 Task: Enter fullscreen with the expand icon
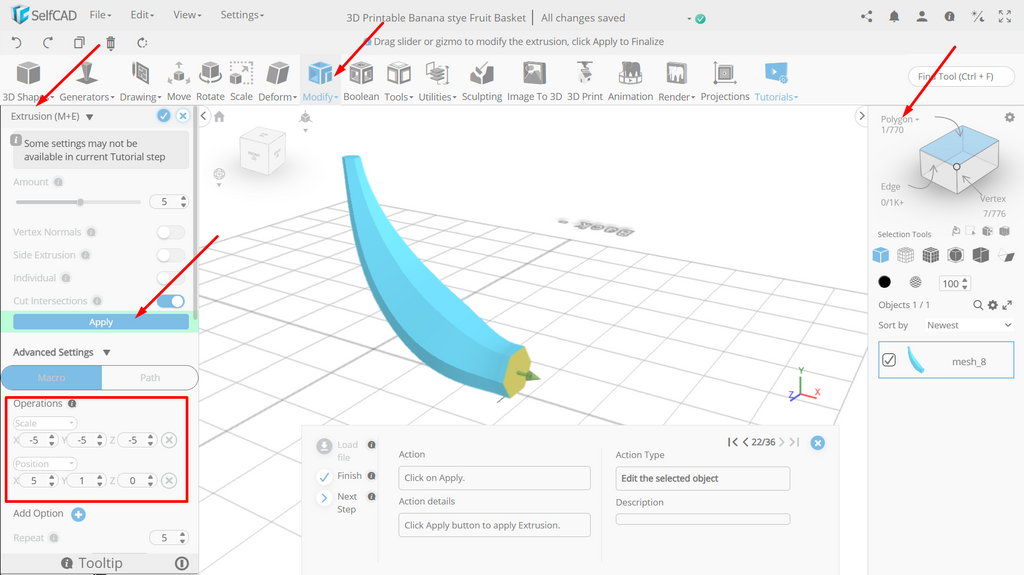tap(1005, 17)
